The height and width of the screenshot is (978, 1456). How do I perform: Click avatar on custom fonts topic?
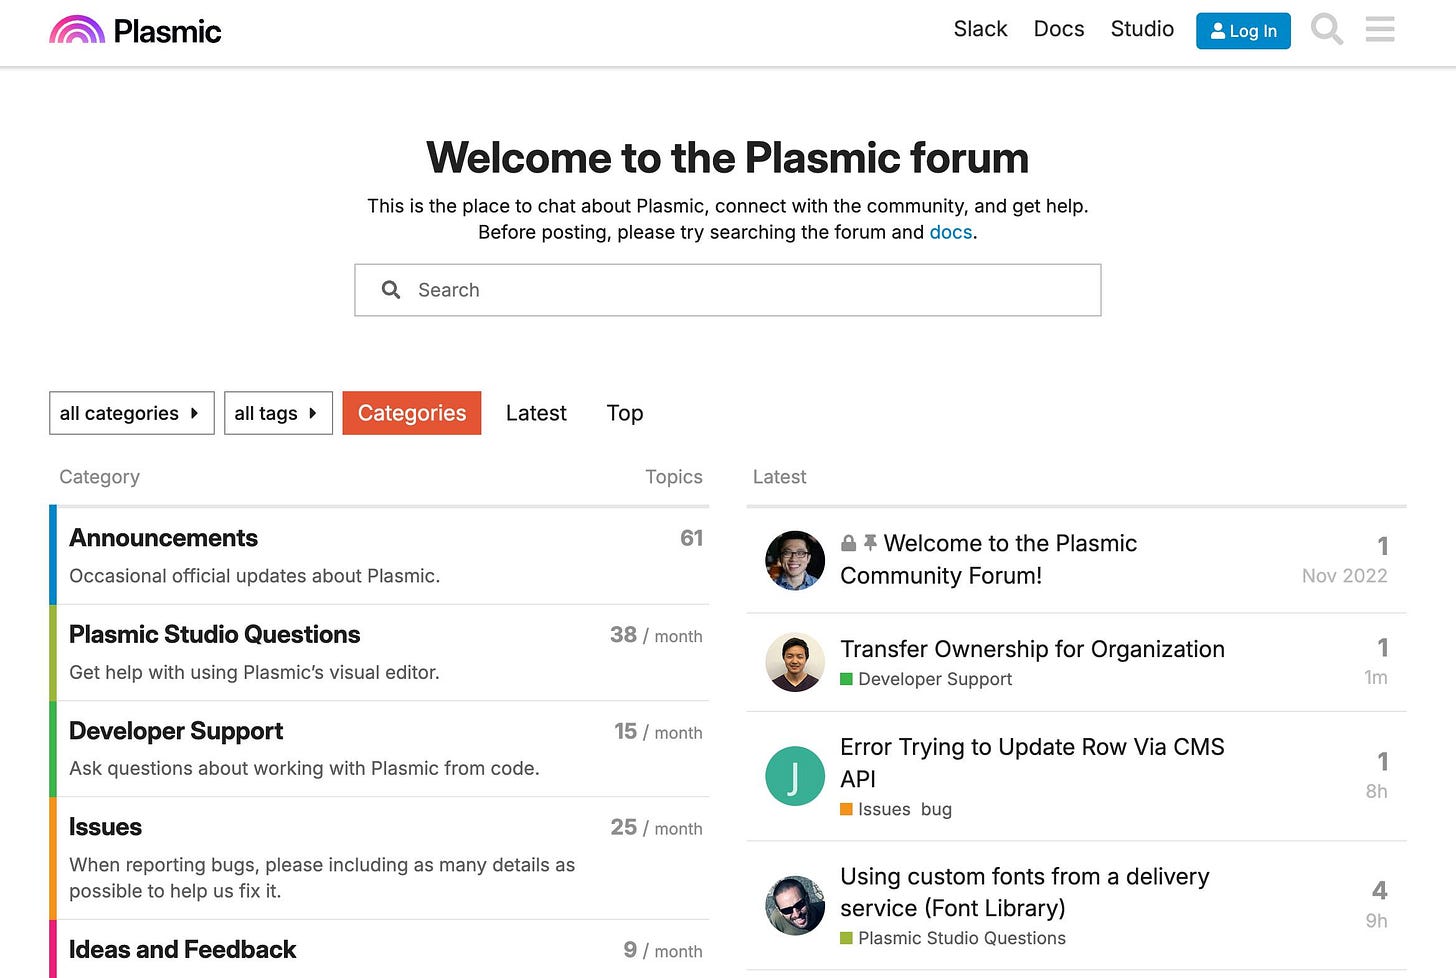coord(795,905)
